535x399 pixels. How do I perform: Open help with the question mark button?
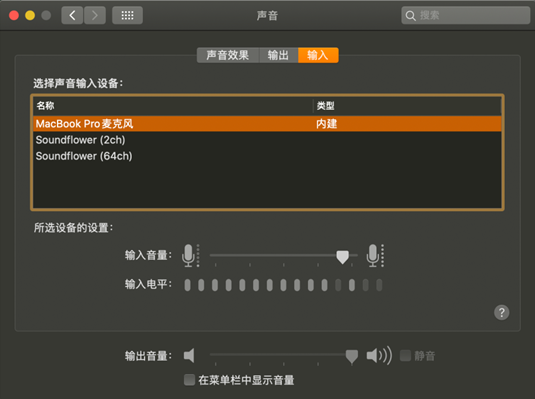502,312
